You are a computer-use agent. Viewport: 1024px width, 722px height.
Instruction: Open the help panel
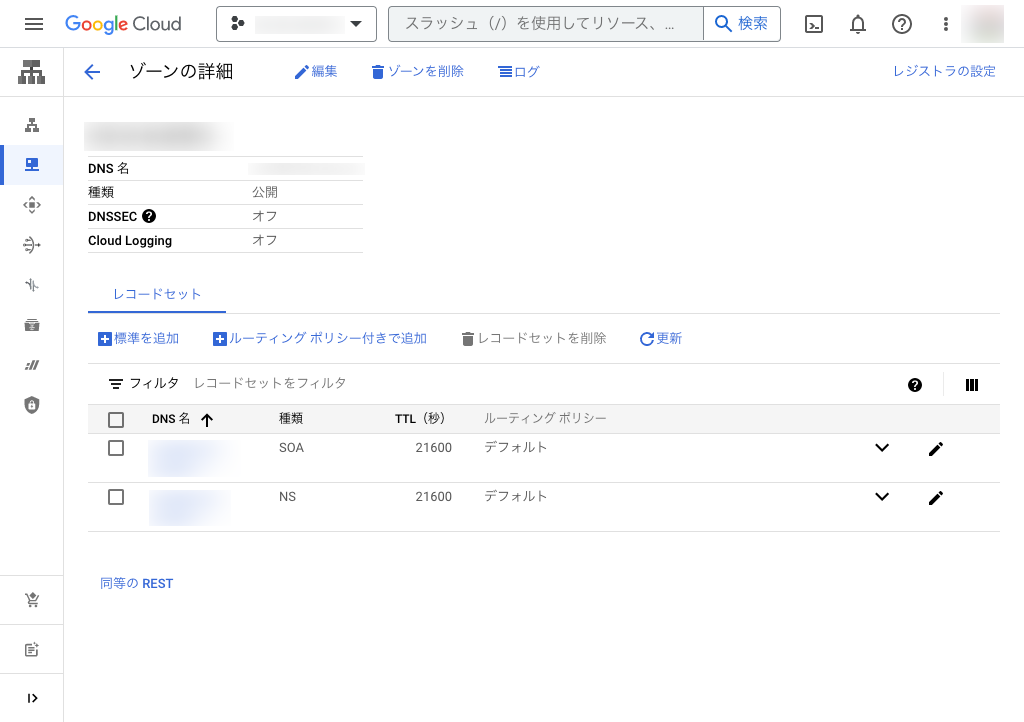click(x=901, y=24)
